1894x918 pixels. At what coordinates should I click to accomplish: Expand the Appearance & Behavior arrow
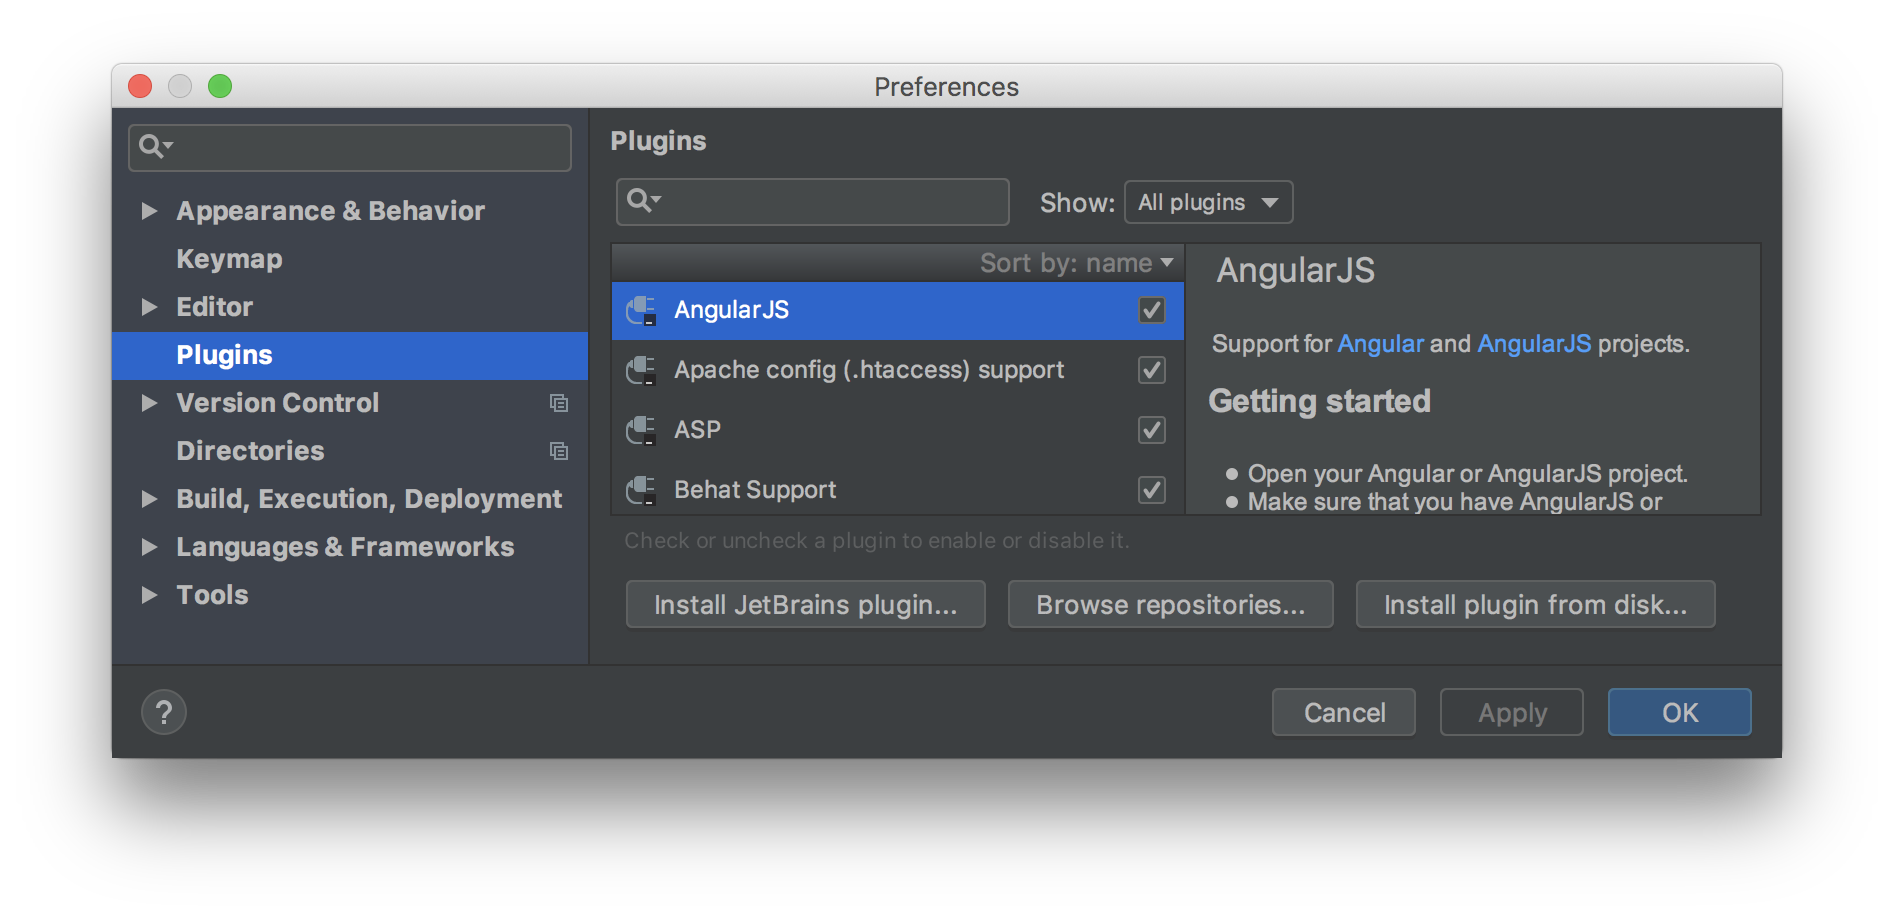coord(149,211)
